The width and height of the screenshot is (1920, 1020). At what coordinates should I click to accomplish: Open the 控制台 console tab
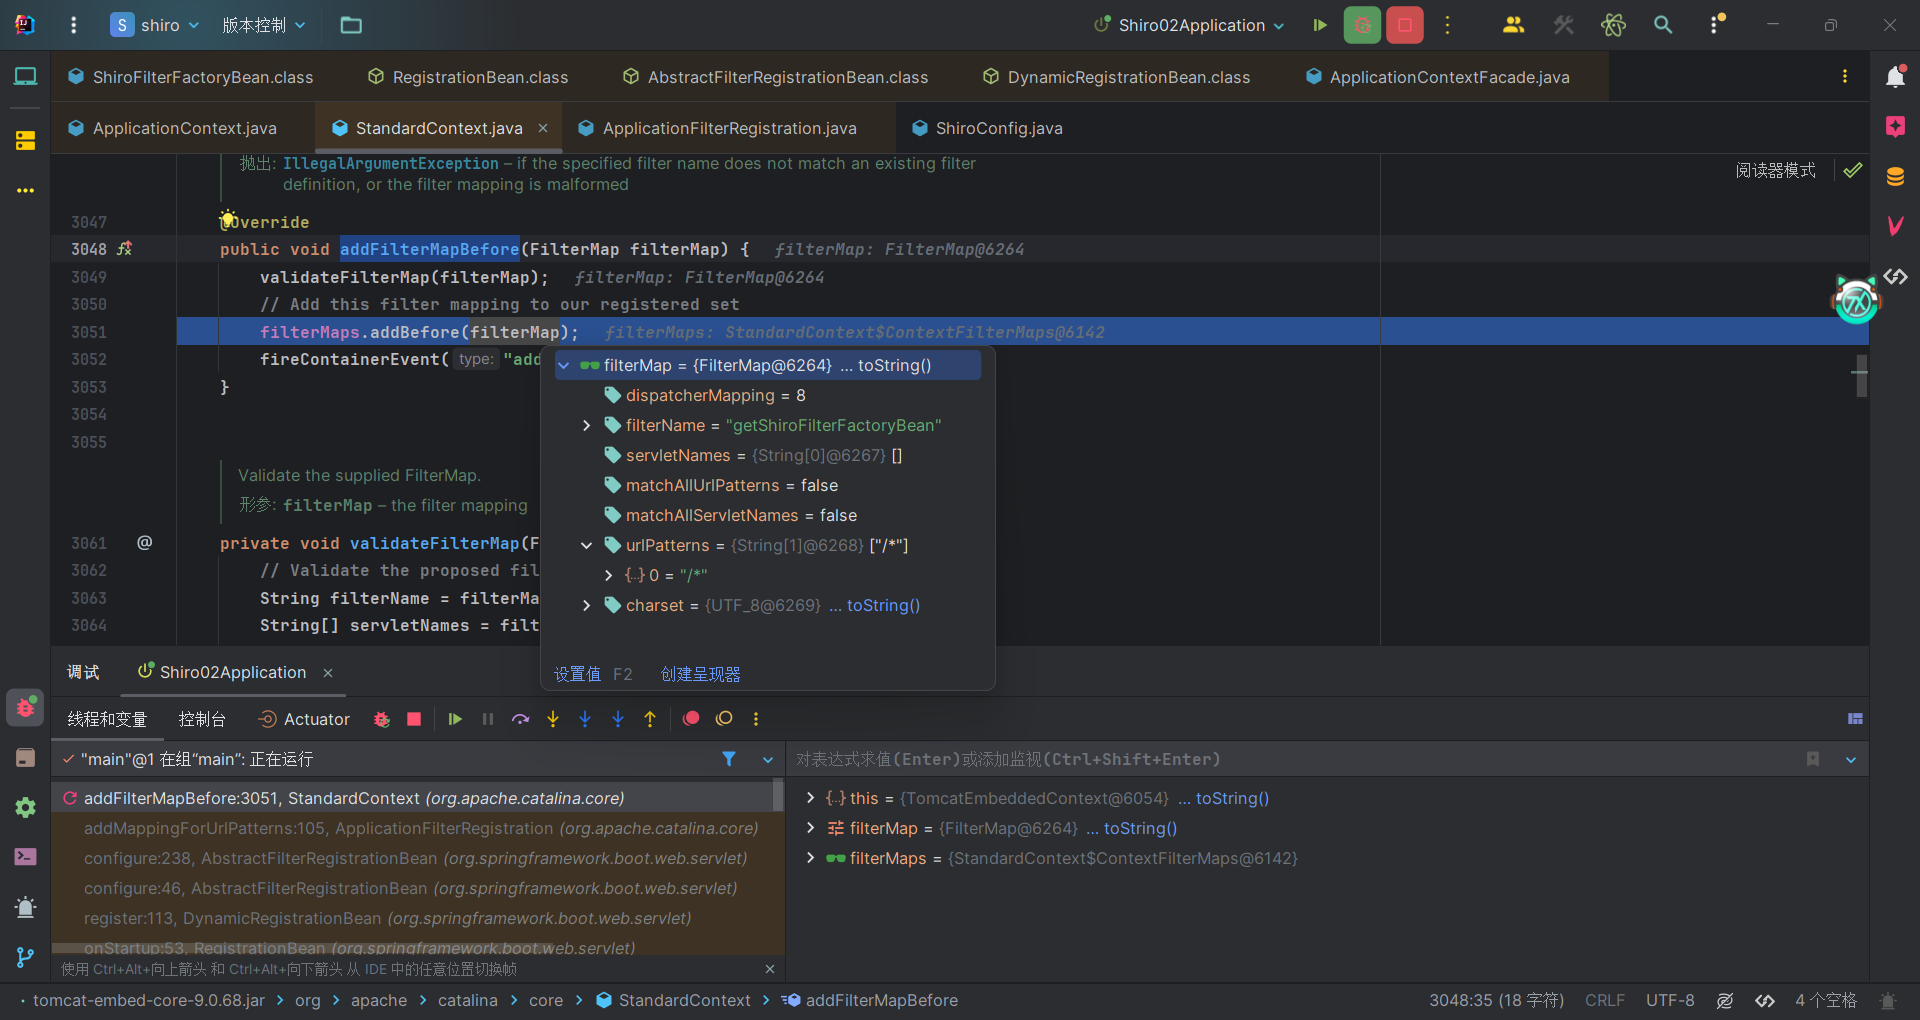[202, 719]
